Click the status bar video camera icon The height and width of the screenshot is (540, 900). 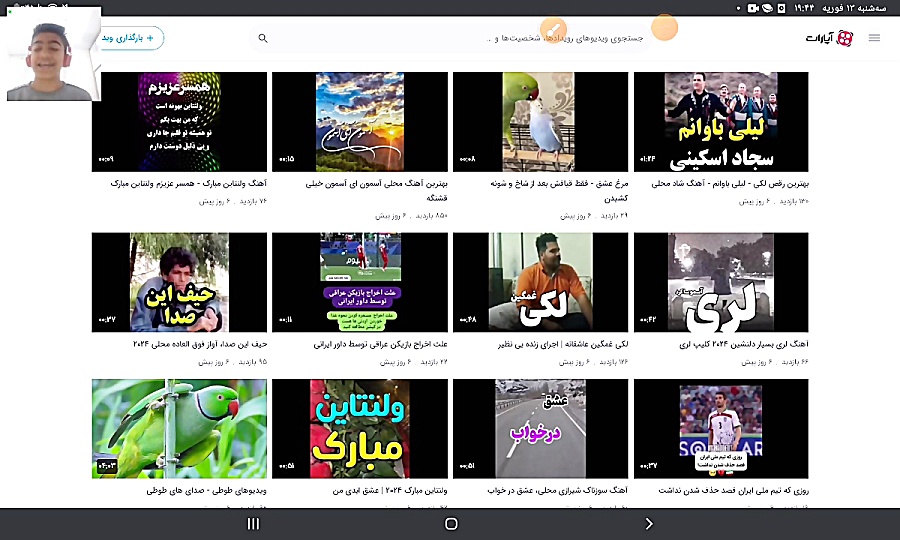pyautogui.click(x=752, y=8)
